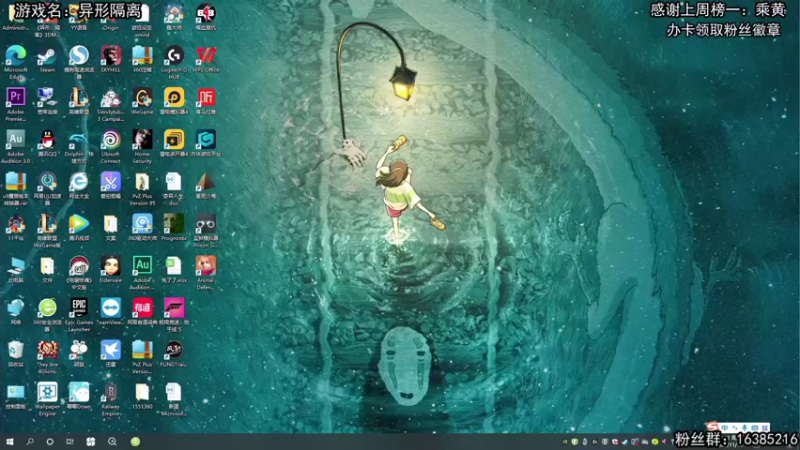Launch the Ubisoft Connect shortcut
The height and width of the screenshot is (450, 800).
coord(111,139)
